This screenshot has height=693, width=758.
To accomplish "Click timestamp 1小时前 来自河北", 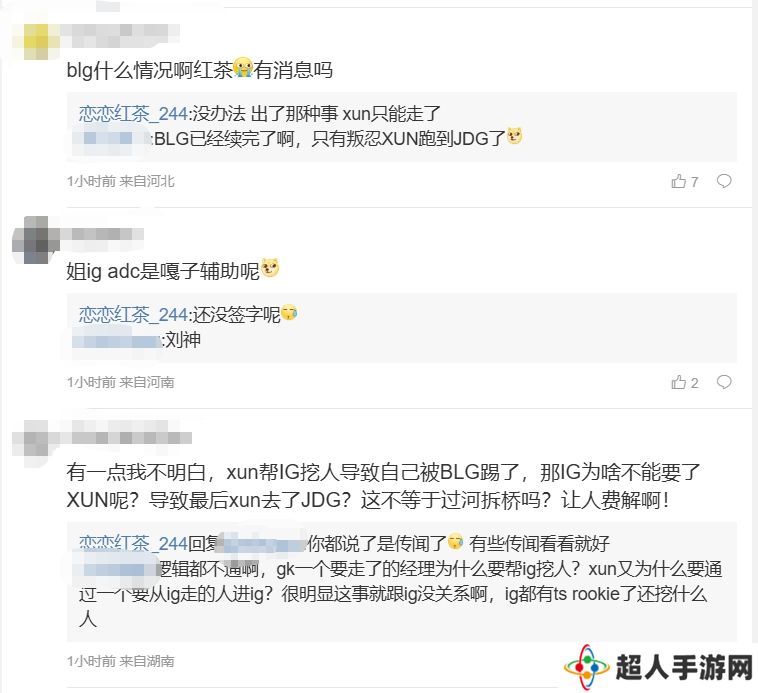I will click(120, 181).
